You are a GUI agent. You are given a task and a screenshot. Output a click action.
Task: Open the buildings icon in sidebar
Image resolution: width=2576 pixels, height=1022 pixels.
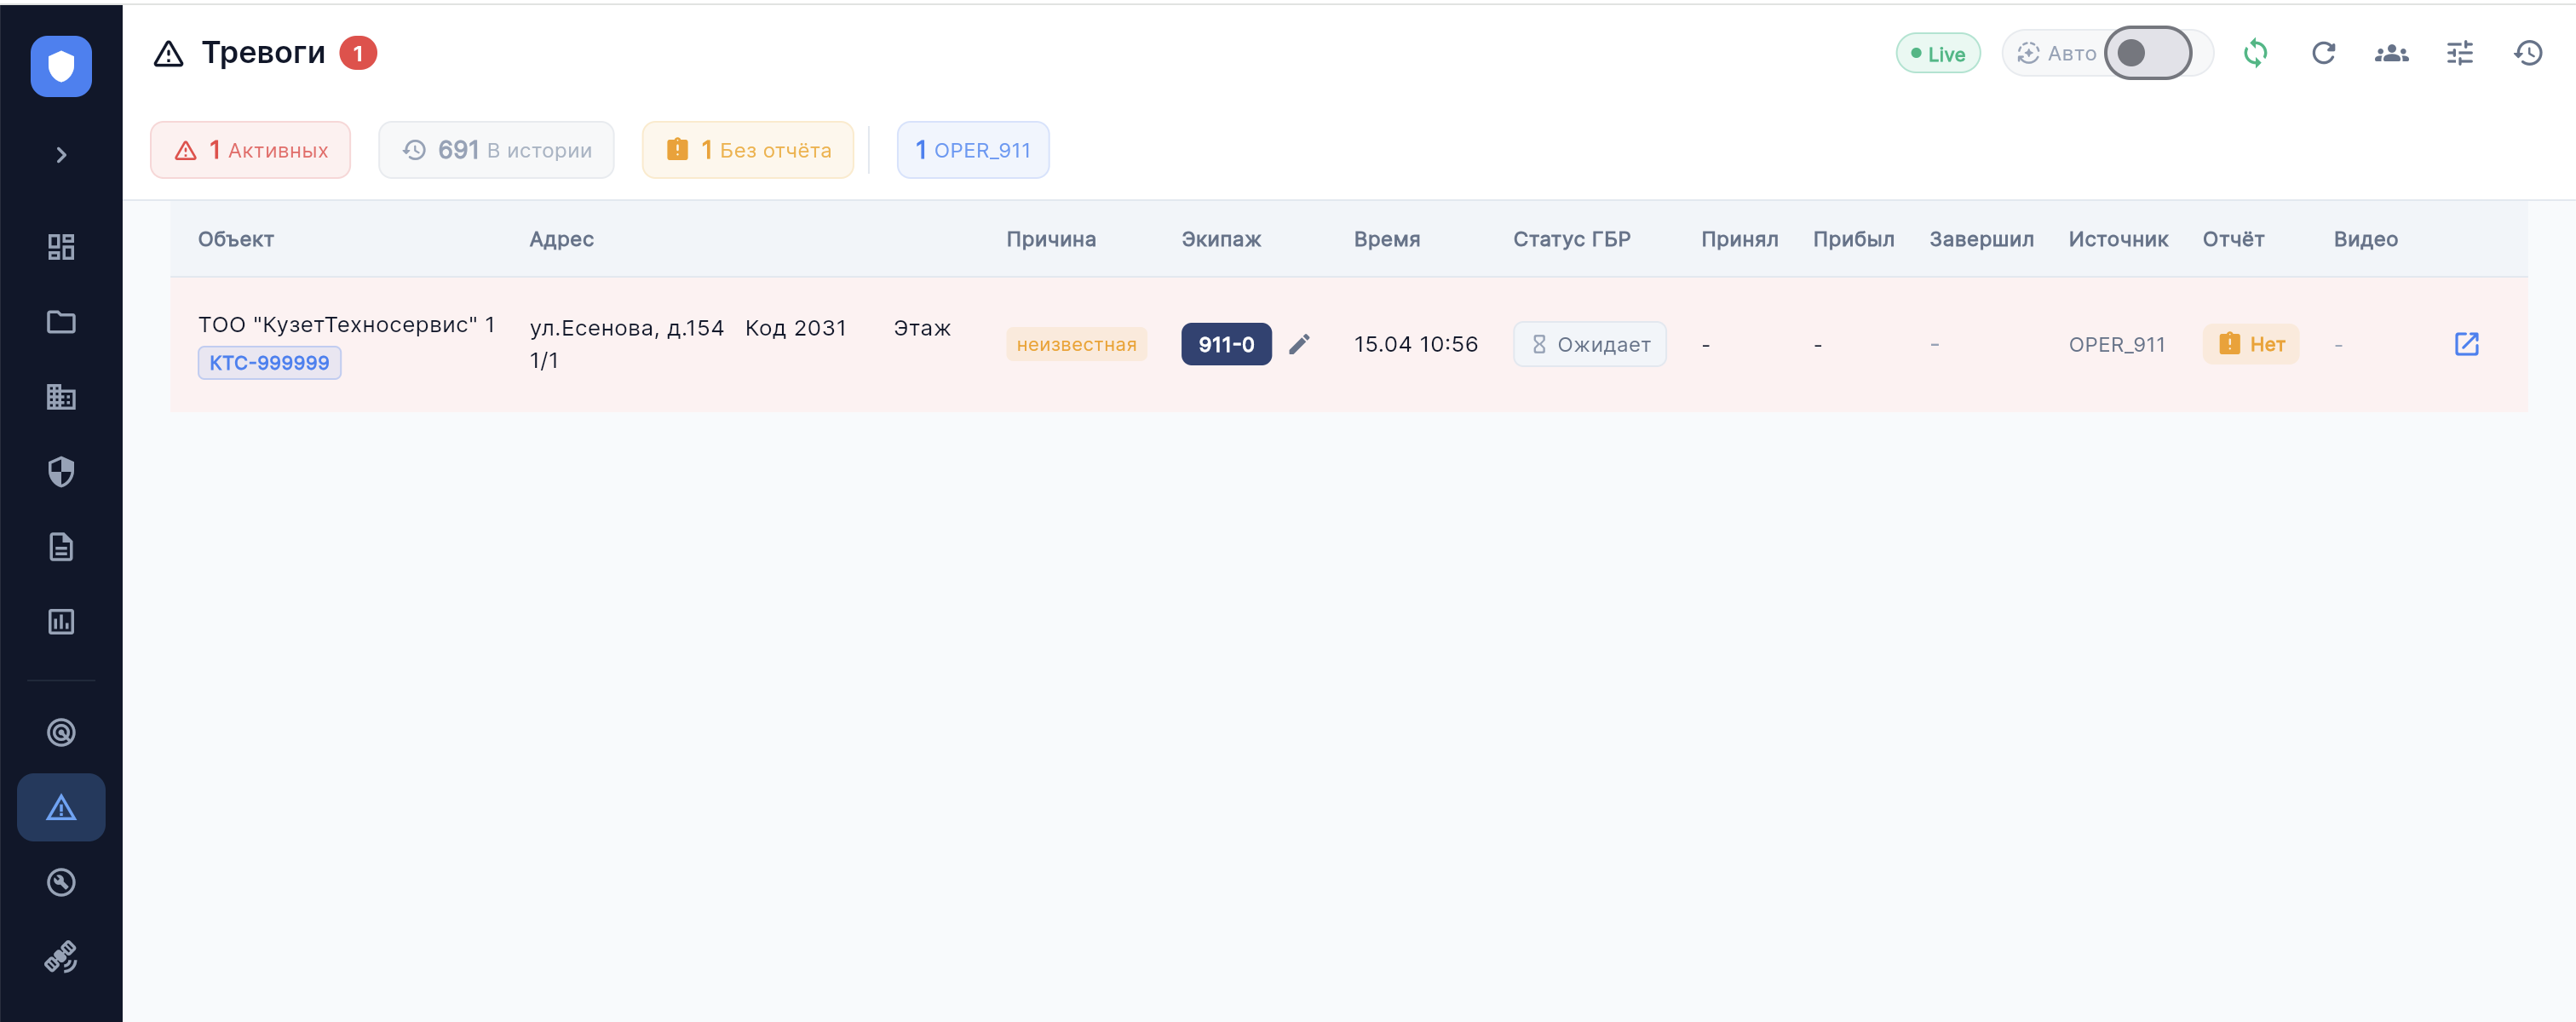[x=61, y=397]
